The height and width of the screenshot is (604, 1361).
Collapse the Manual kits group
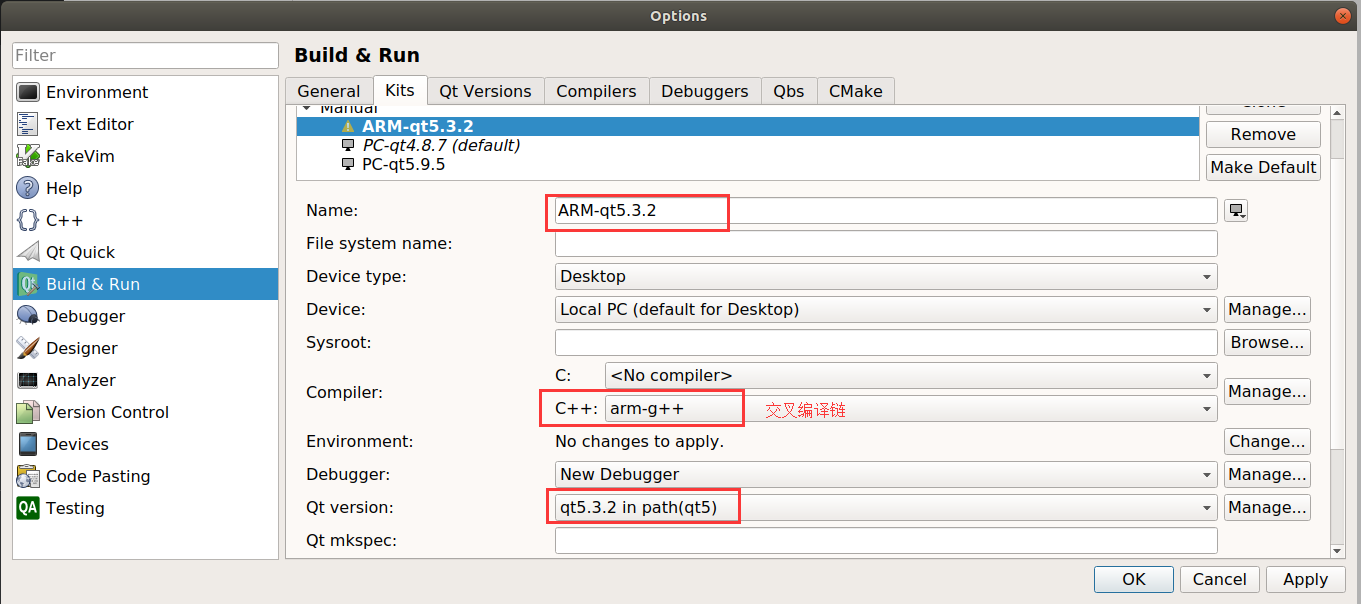(x=307, y=108)
